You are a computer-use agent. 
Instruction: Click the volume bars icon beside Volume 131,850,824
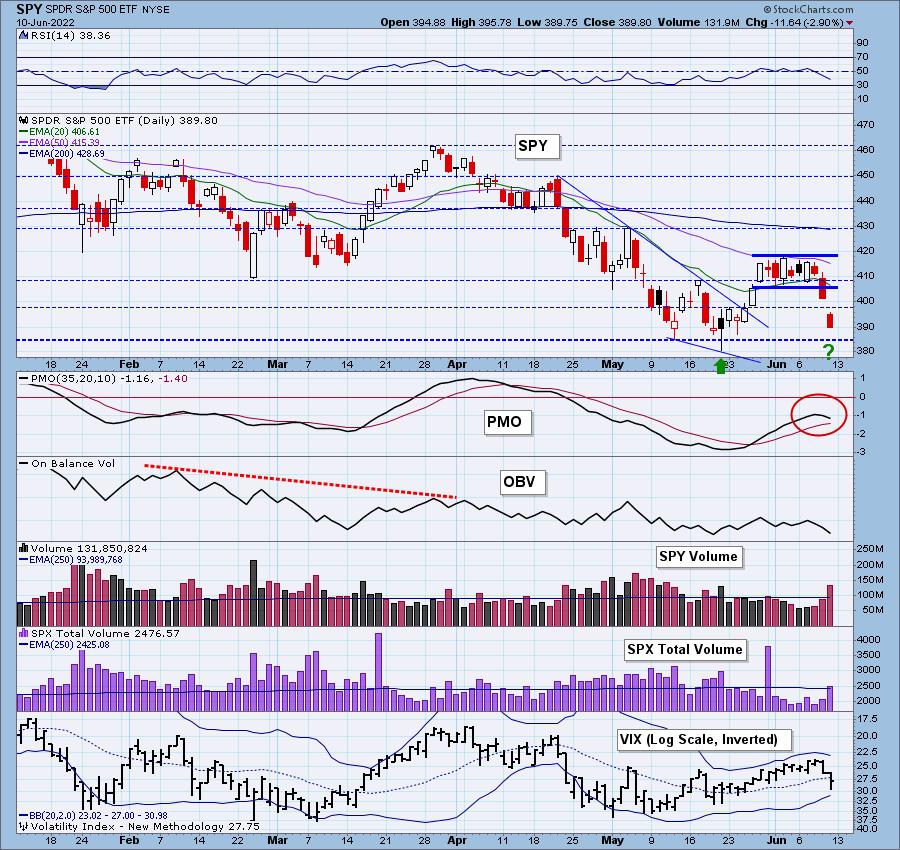click(x=24, y=548)
